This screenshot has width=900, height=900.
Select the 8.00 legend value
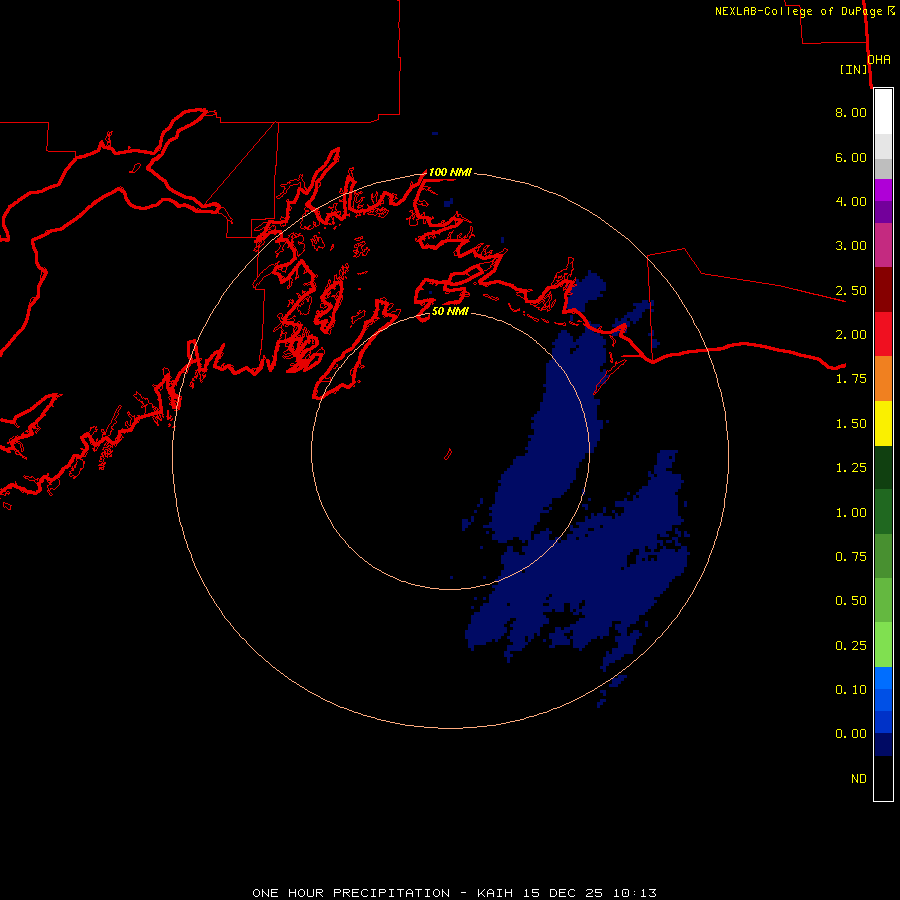point(851,112)
